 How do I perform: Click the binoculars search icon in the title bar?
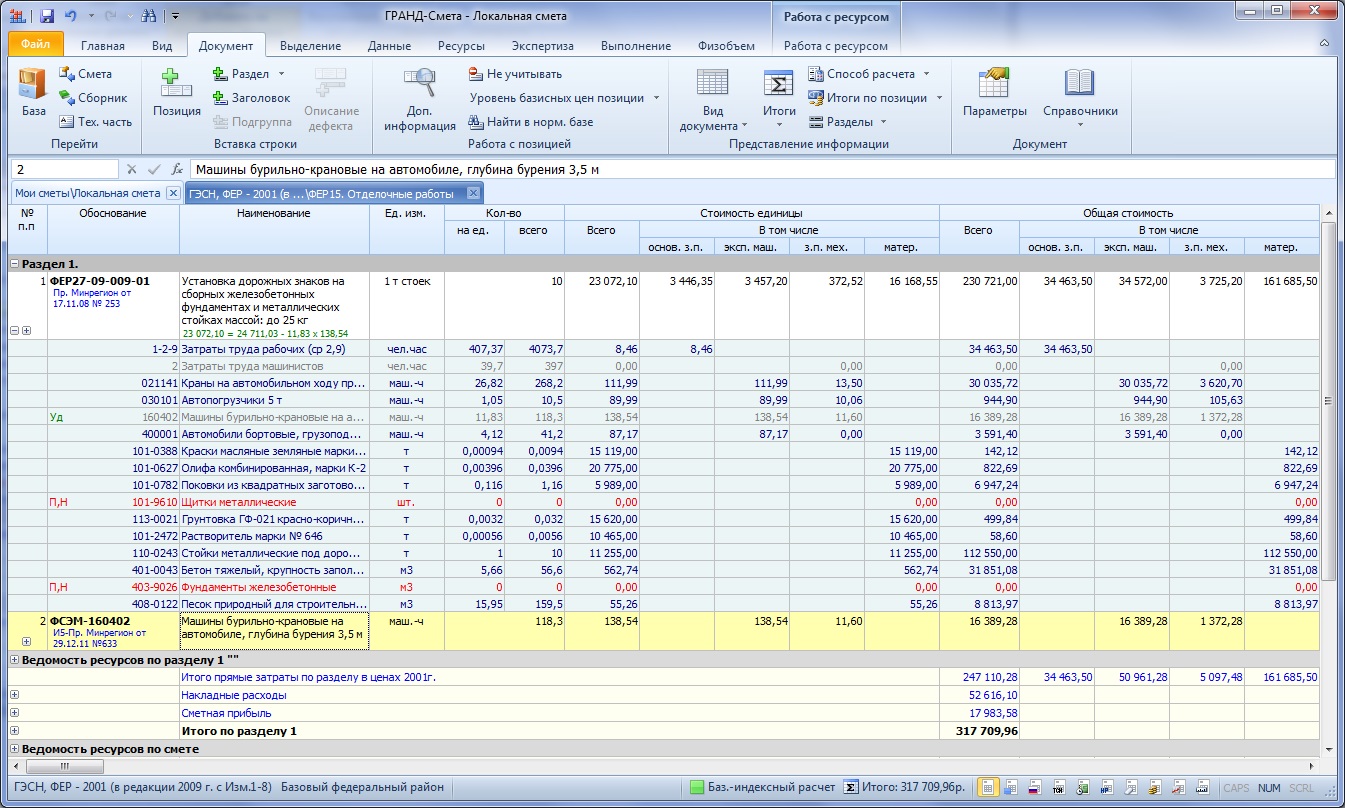point(149,16)
